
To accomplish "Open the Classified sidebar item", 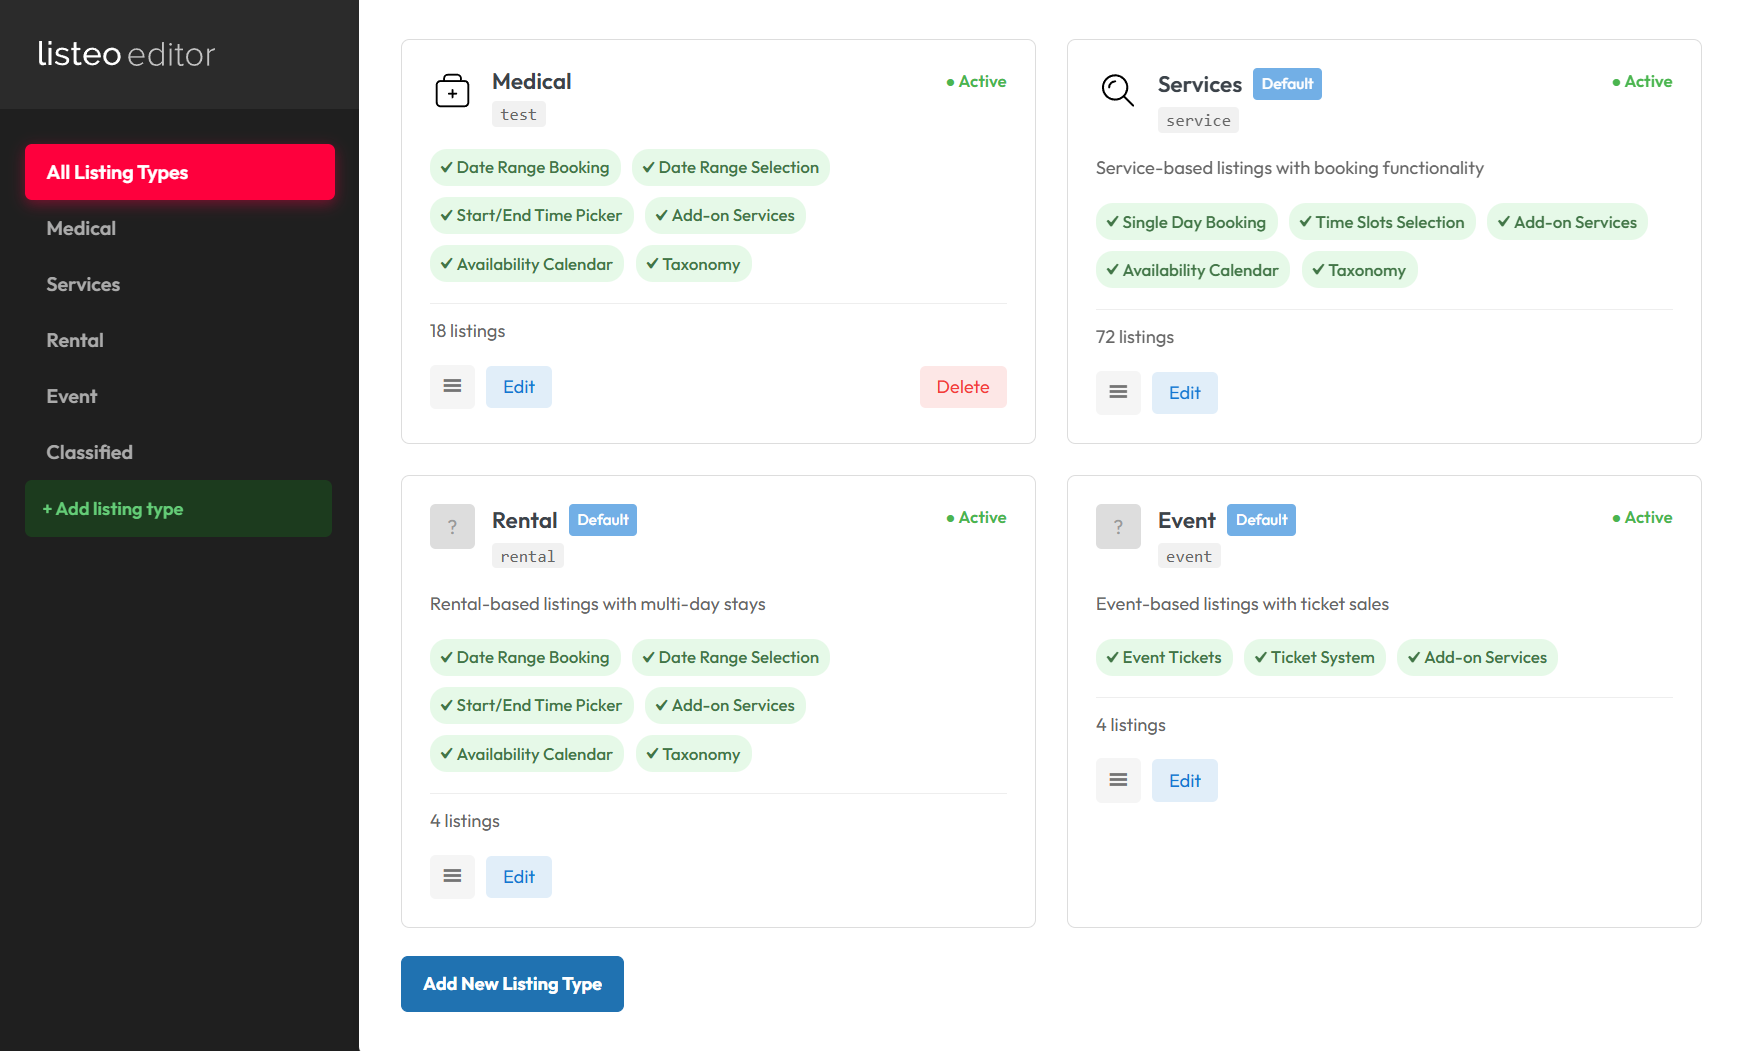I will [x=89, y=452].
